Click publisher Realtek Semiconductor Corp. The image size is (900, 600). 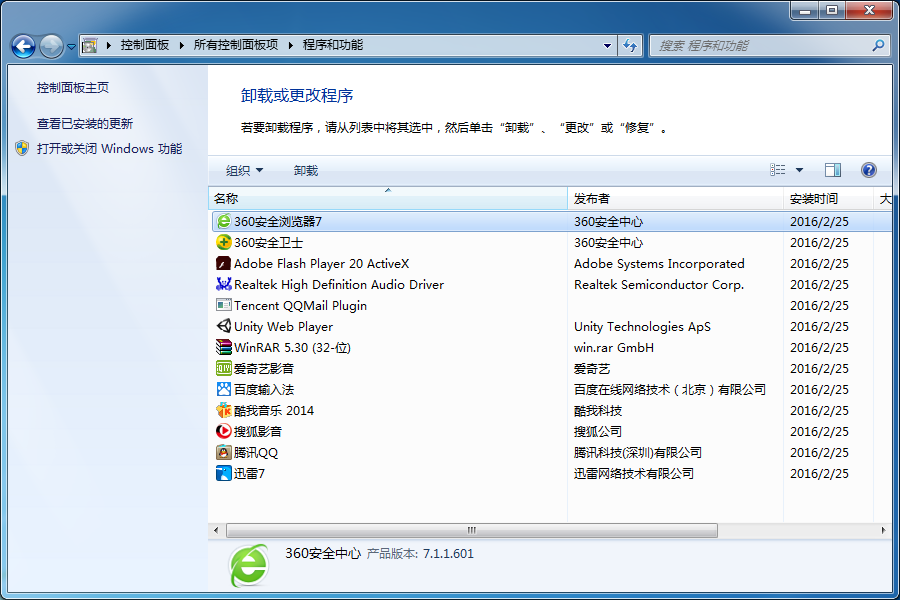[659, 284]
